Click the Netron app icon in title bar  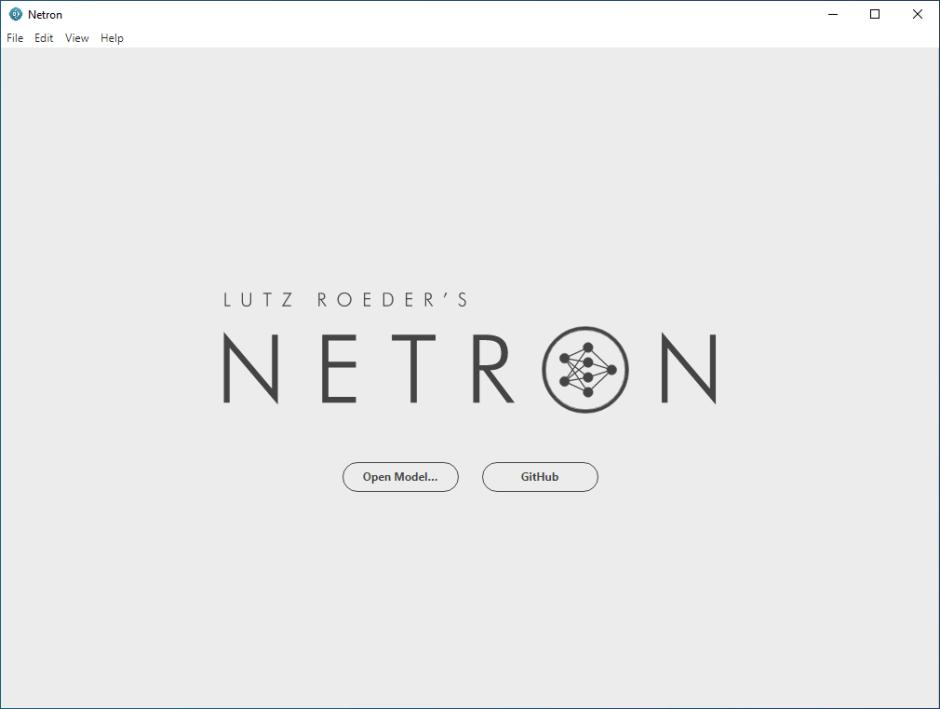[16, 14]
